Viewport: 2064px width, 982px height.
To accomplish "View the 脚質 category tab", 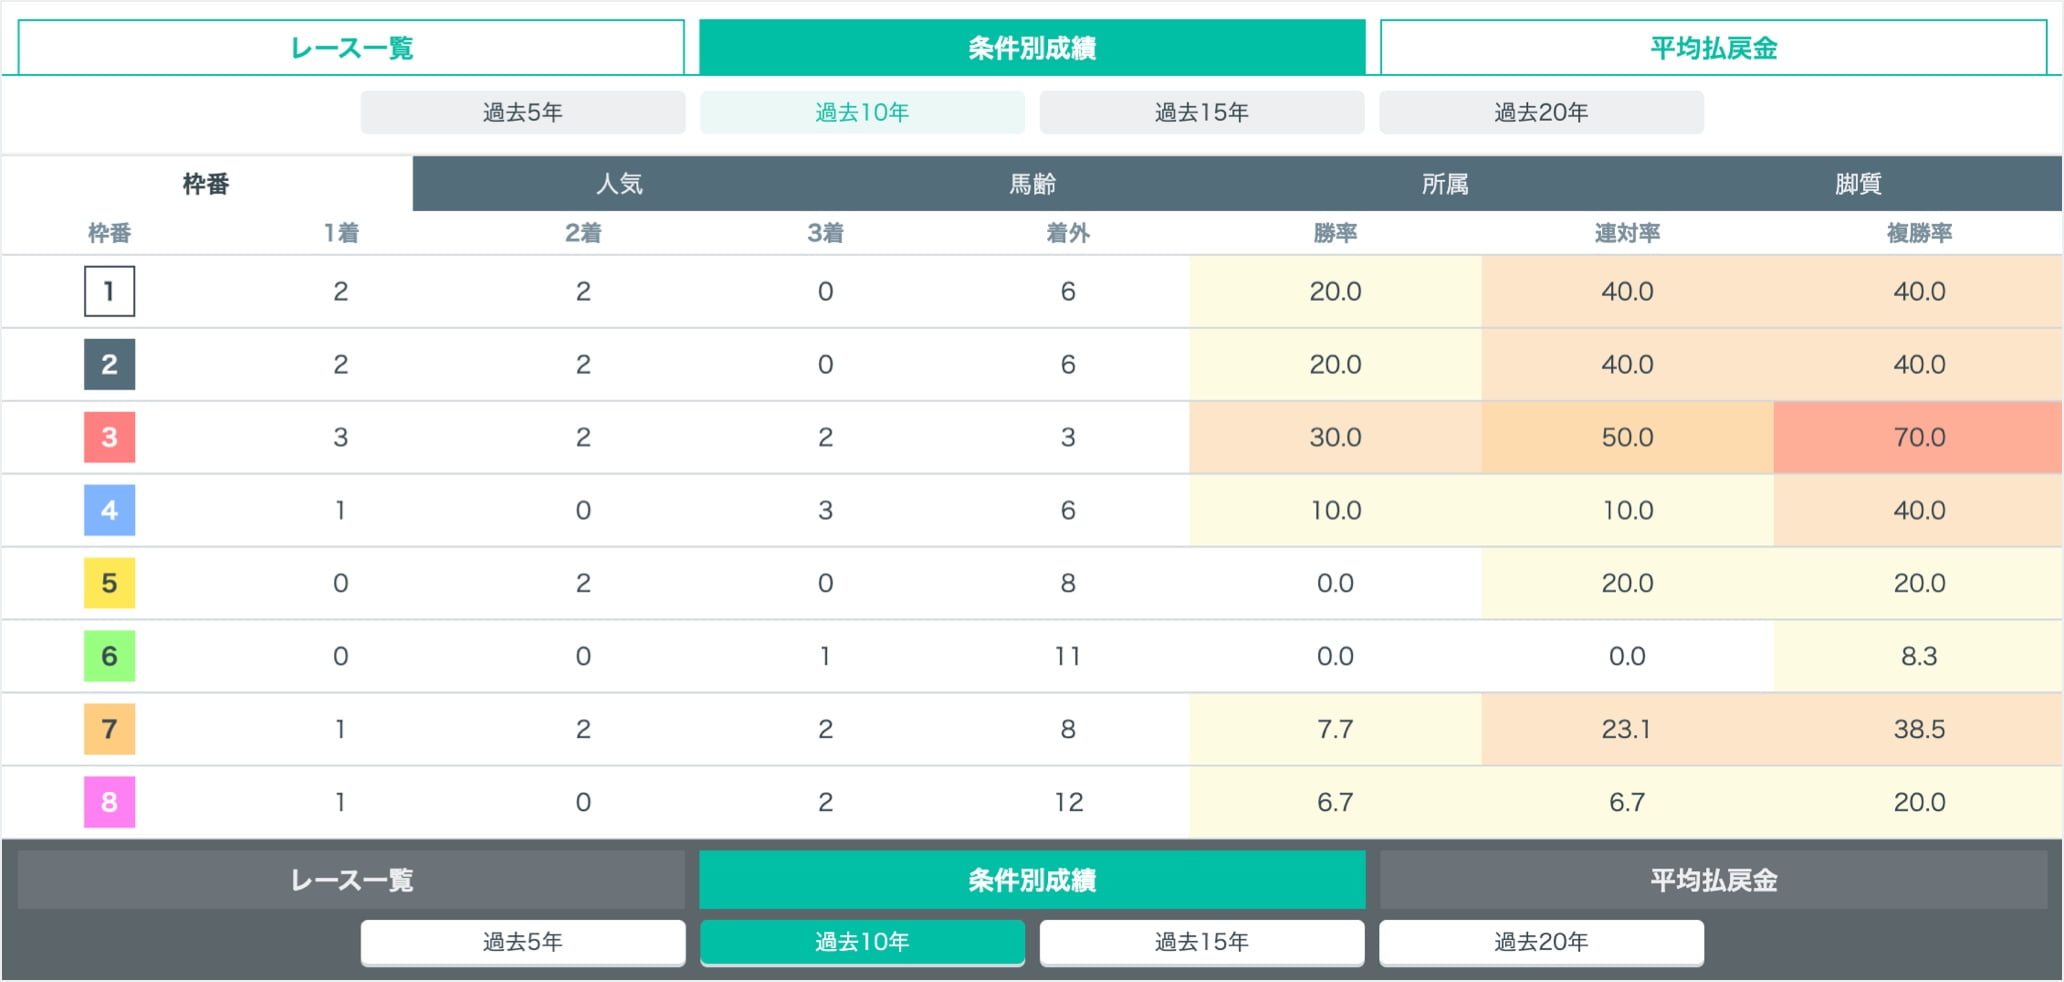I will [1858, 184].
